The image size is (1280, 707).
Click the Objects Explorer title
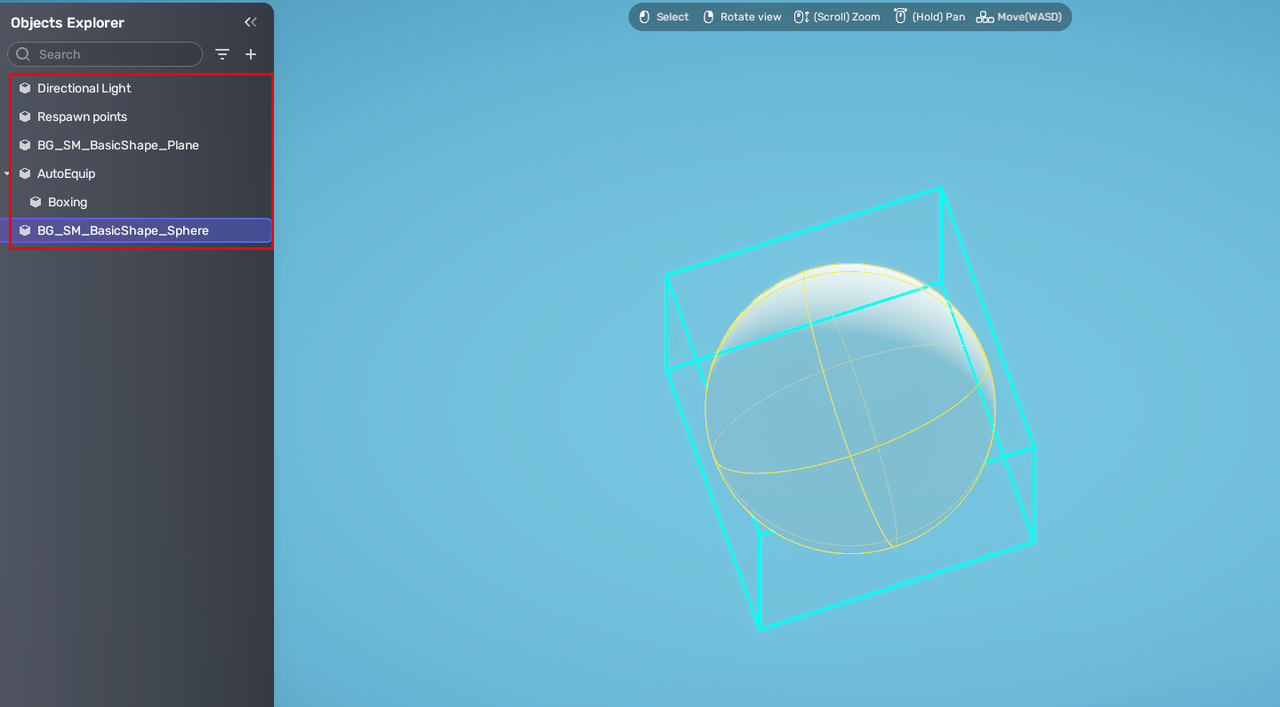[x=68, y=23]
